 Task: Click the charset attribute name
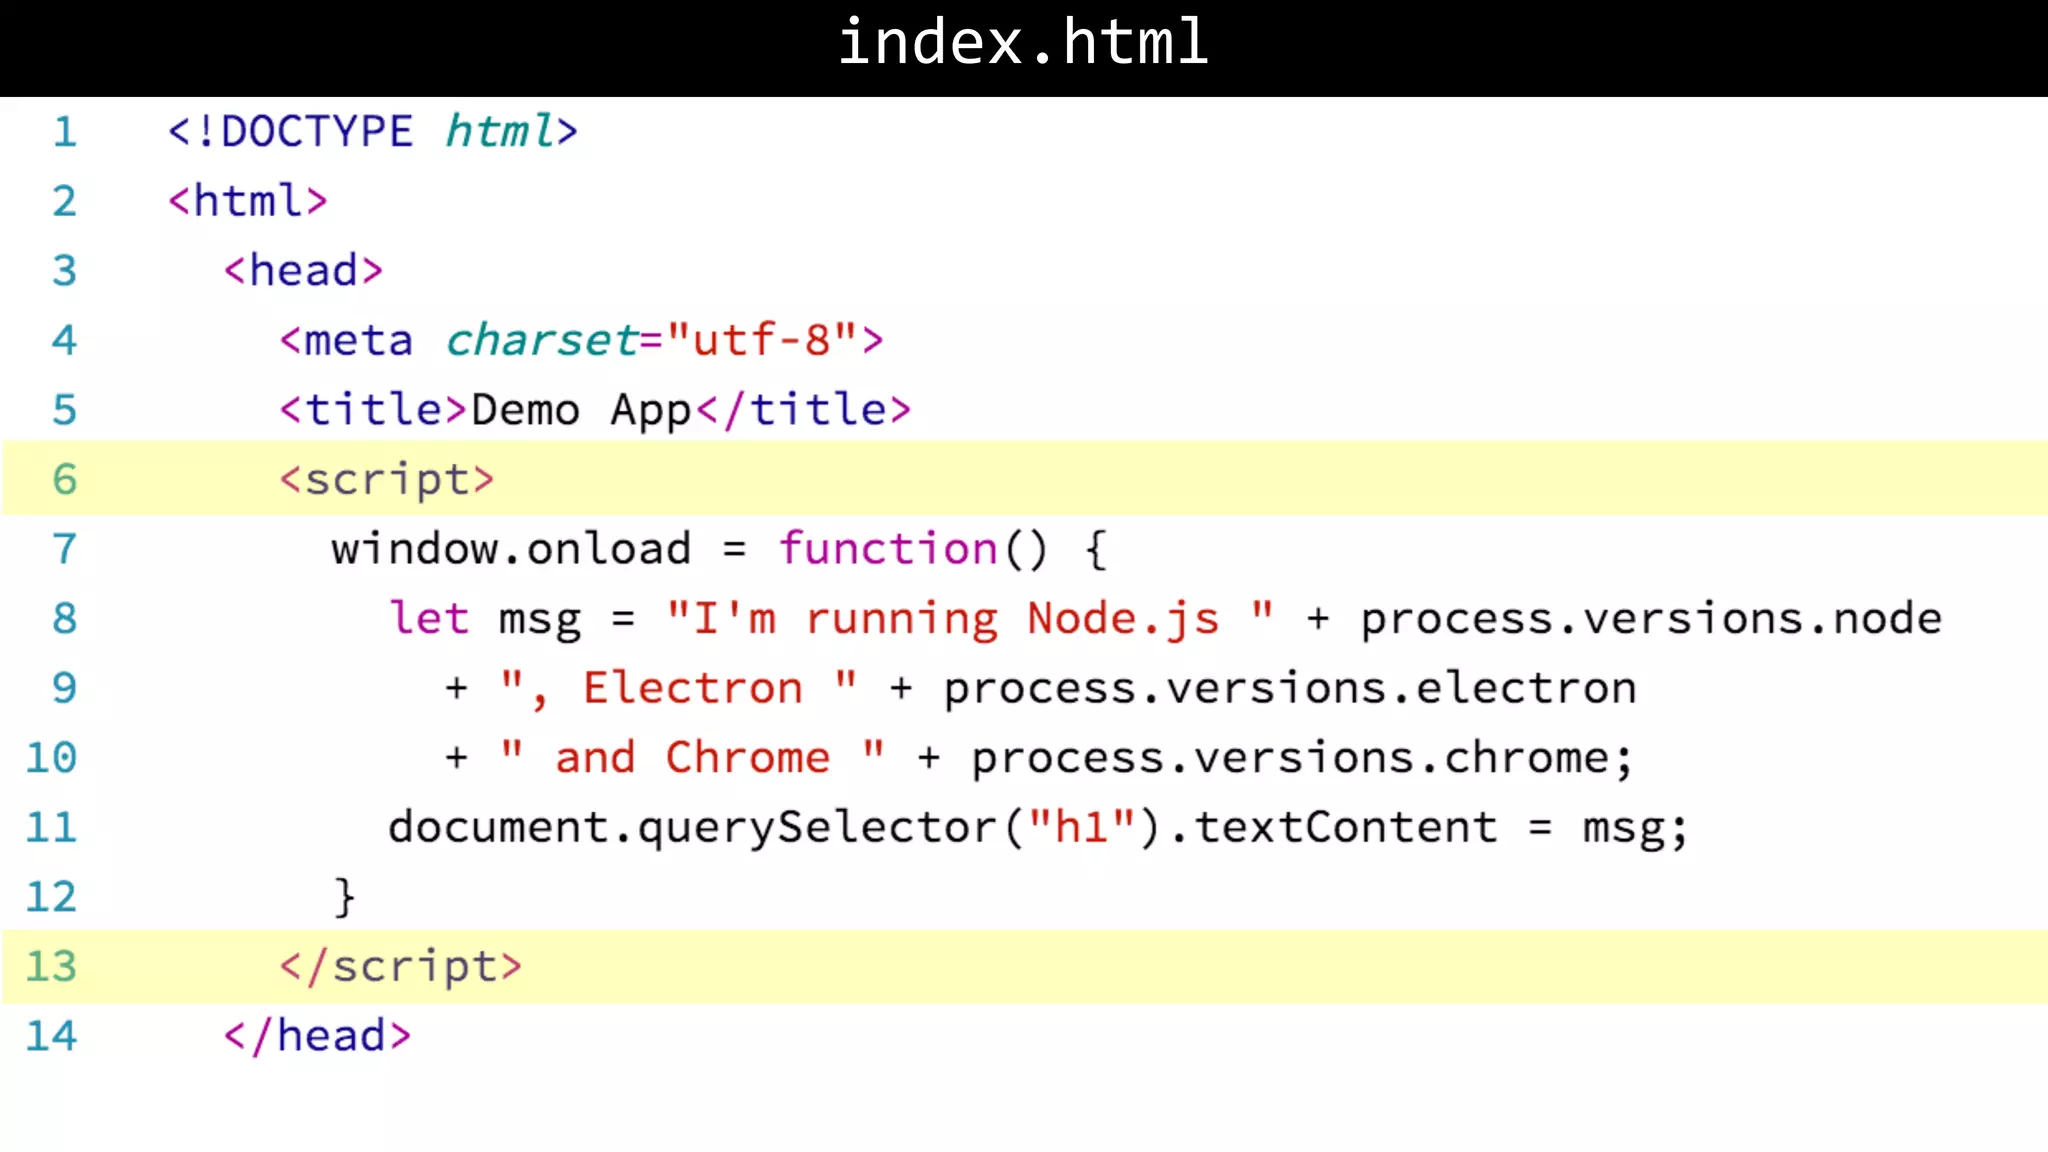pyautogui.click(x=541, y=340)
